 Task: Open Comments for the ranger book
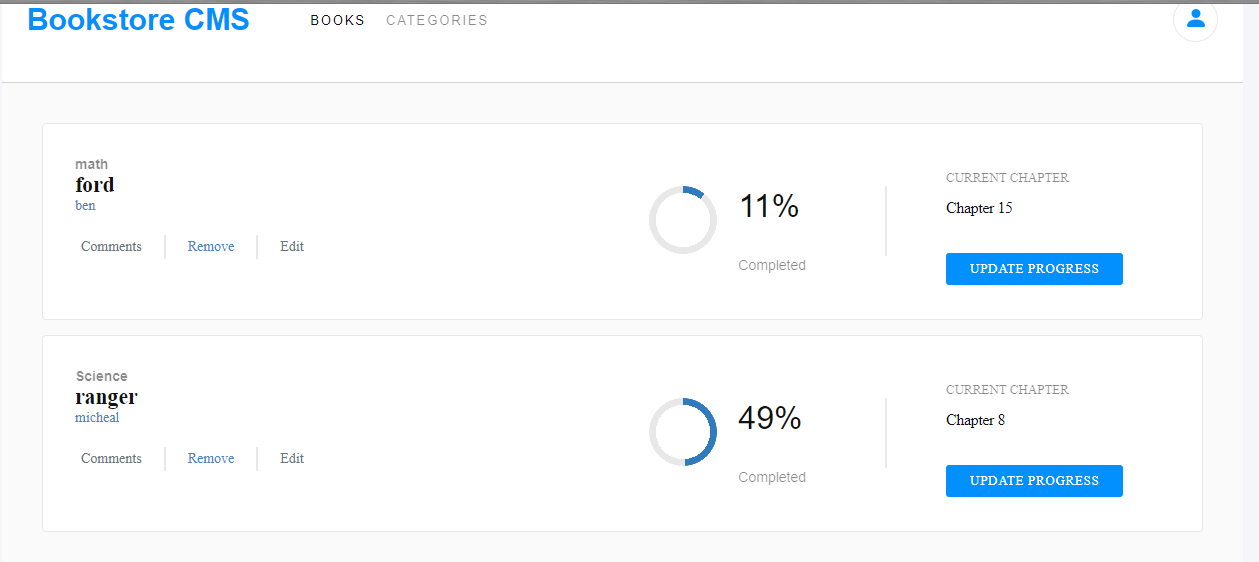click(x=111, y=459)
